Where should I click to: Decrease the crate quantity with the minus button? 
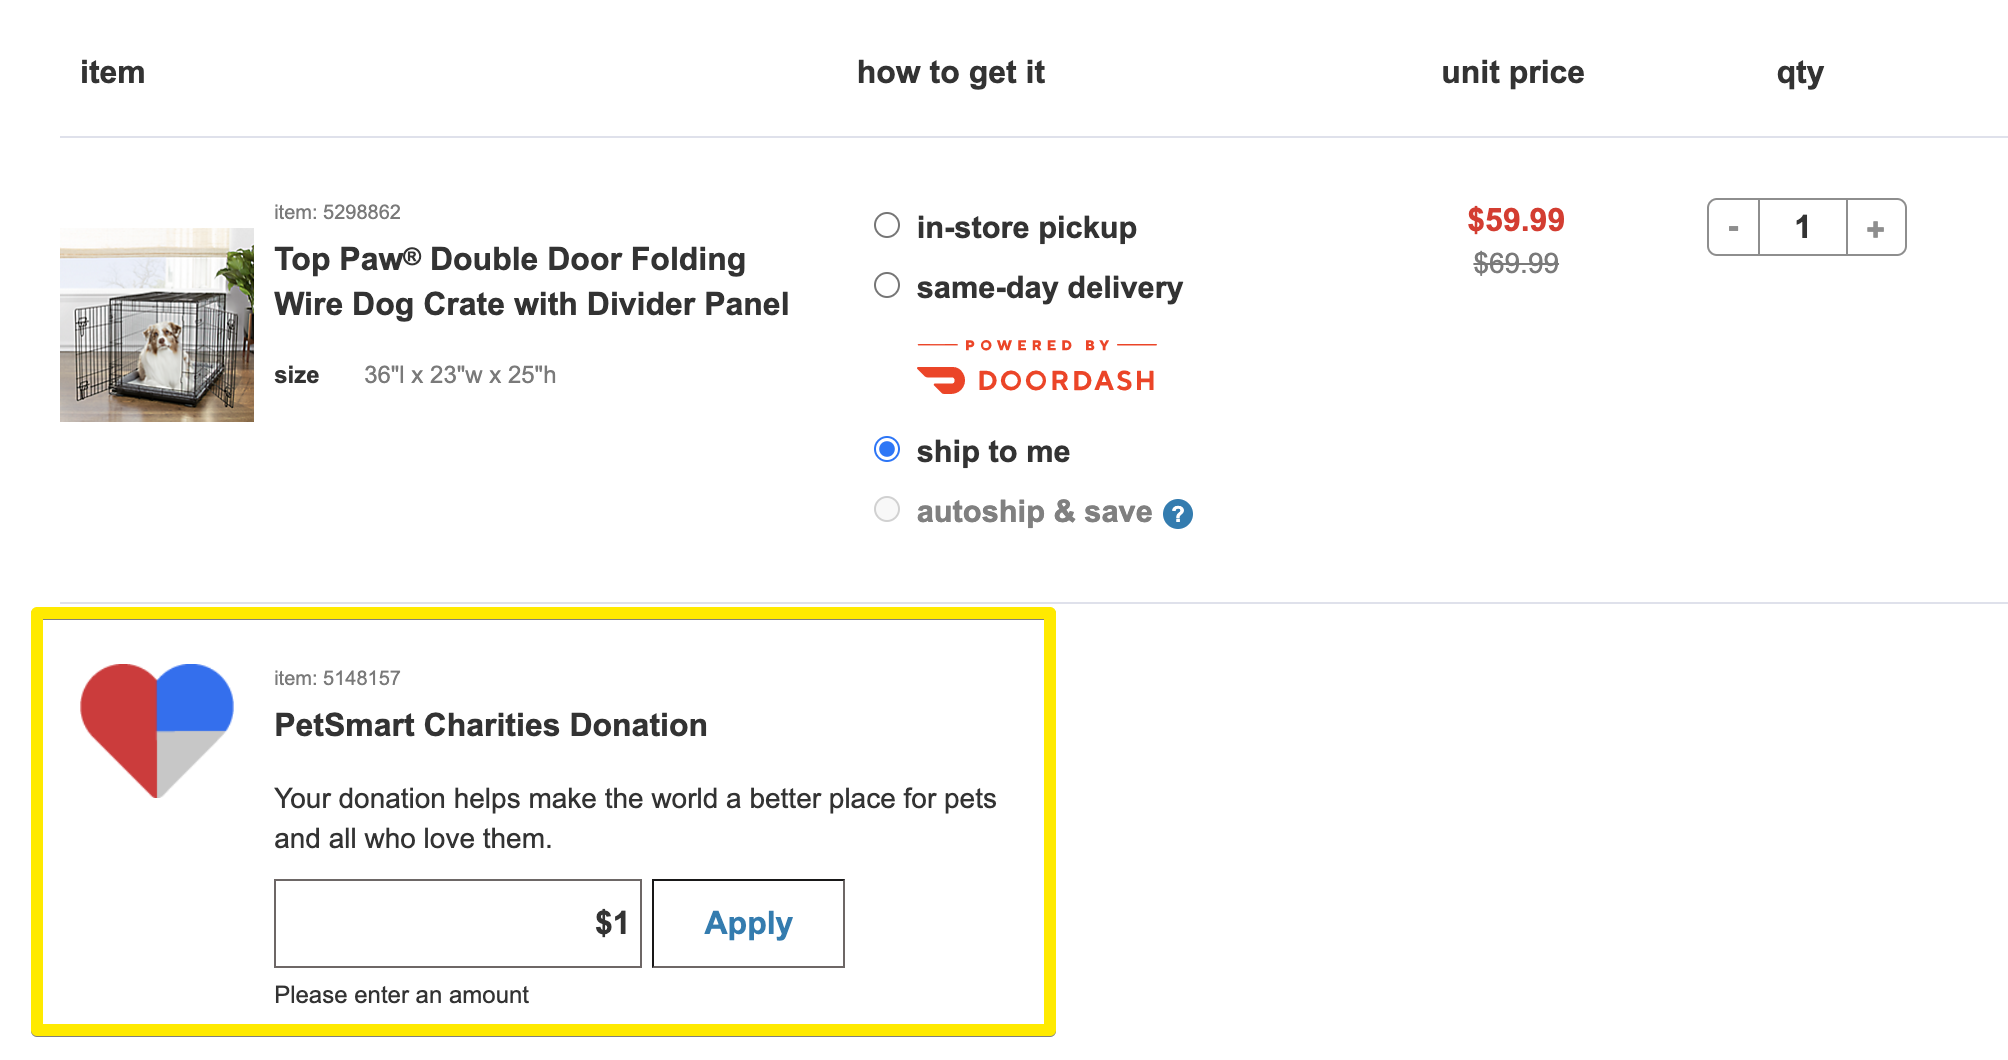pos(1731,227)
